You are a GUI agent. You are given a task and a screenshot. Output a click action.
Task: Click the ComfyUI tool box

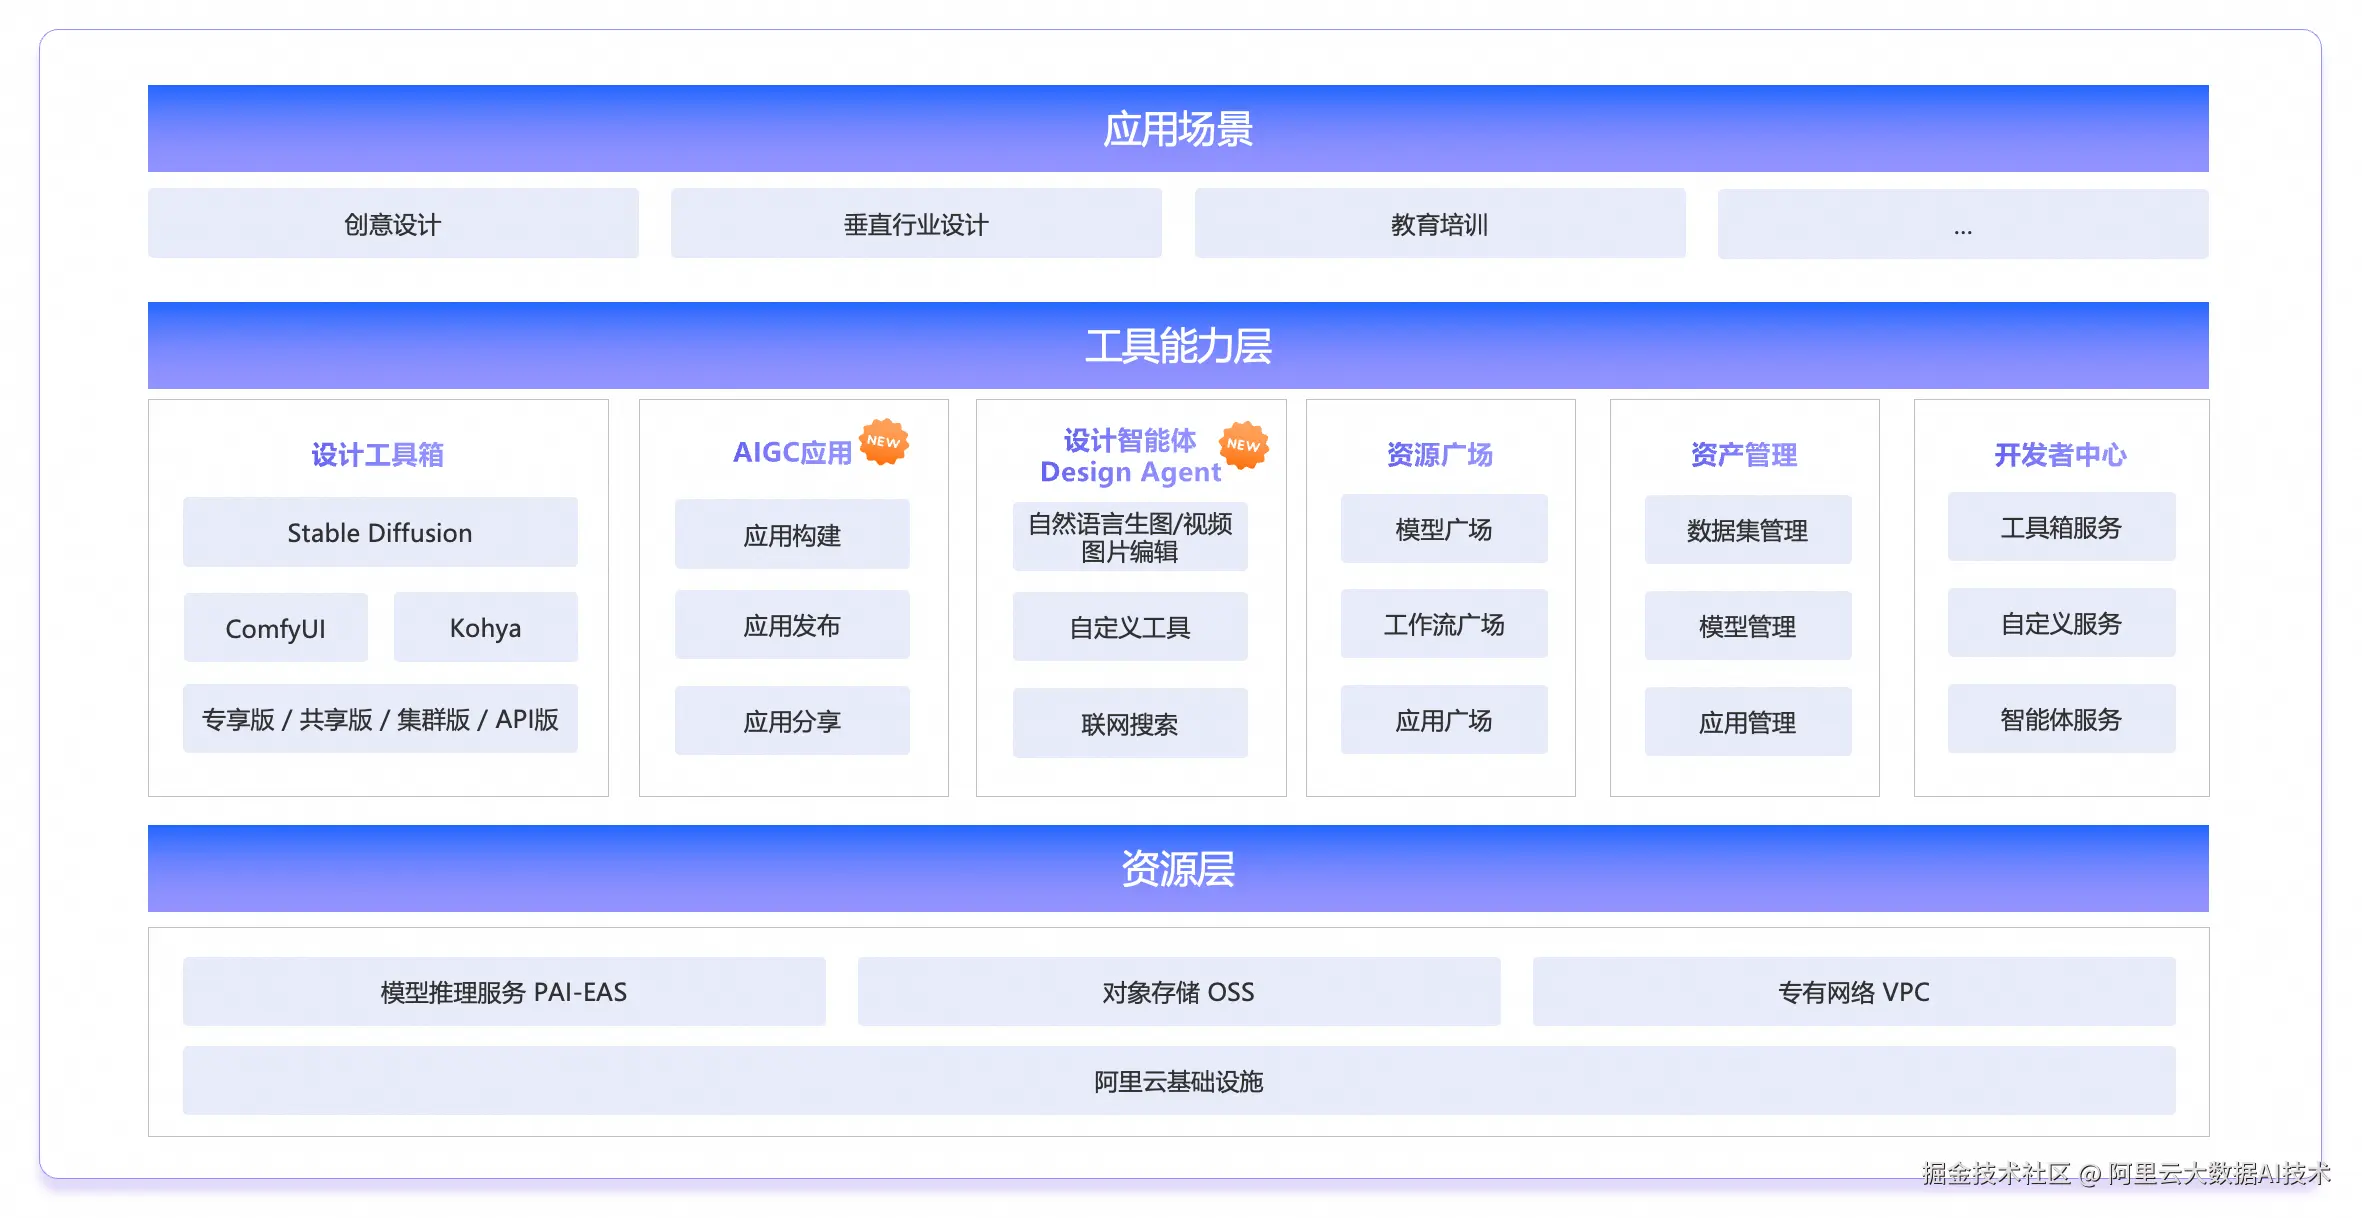coord(276,628)
